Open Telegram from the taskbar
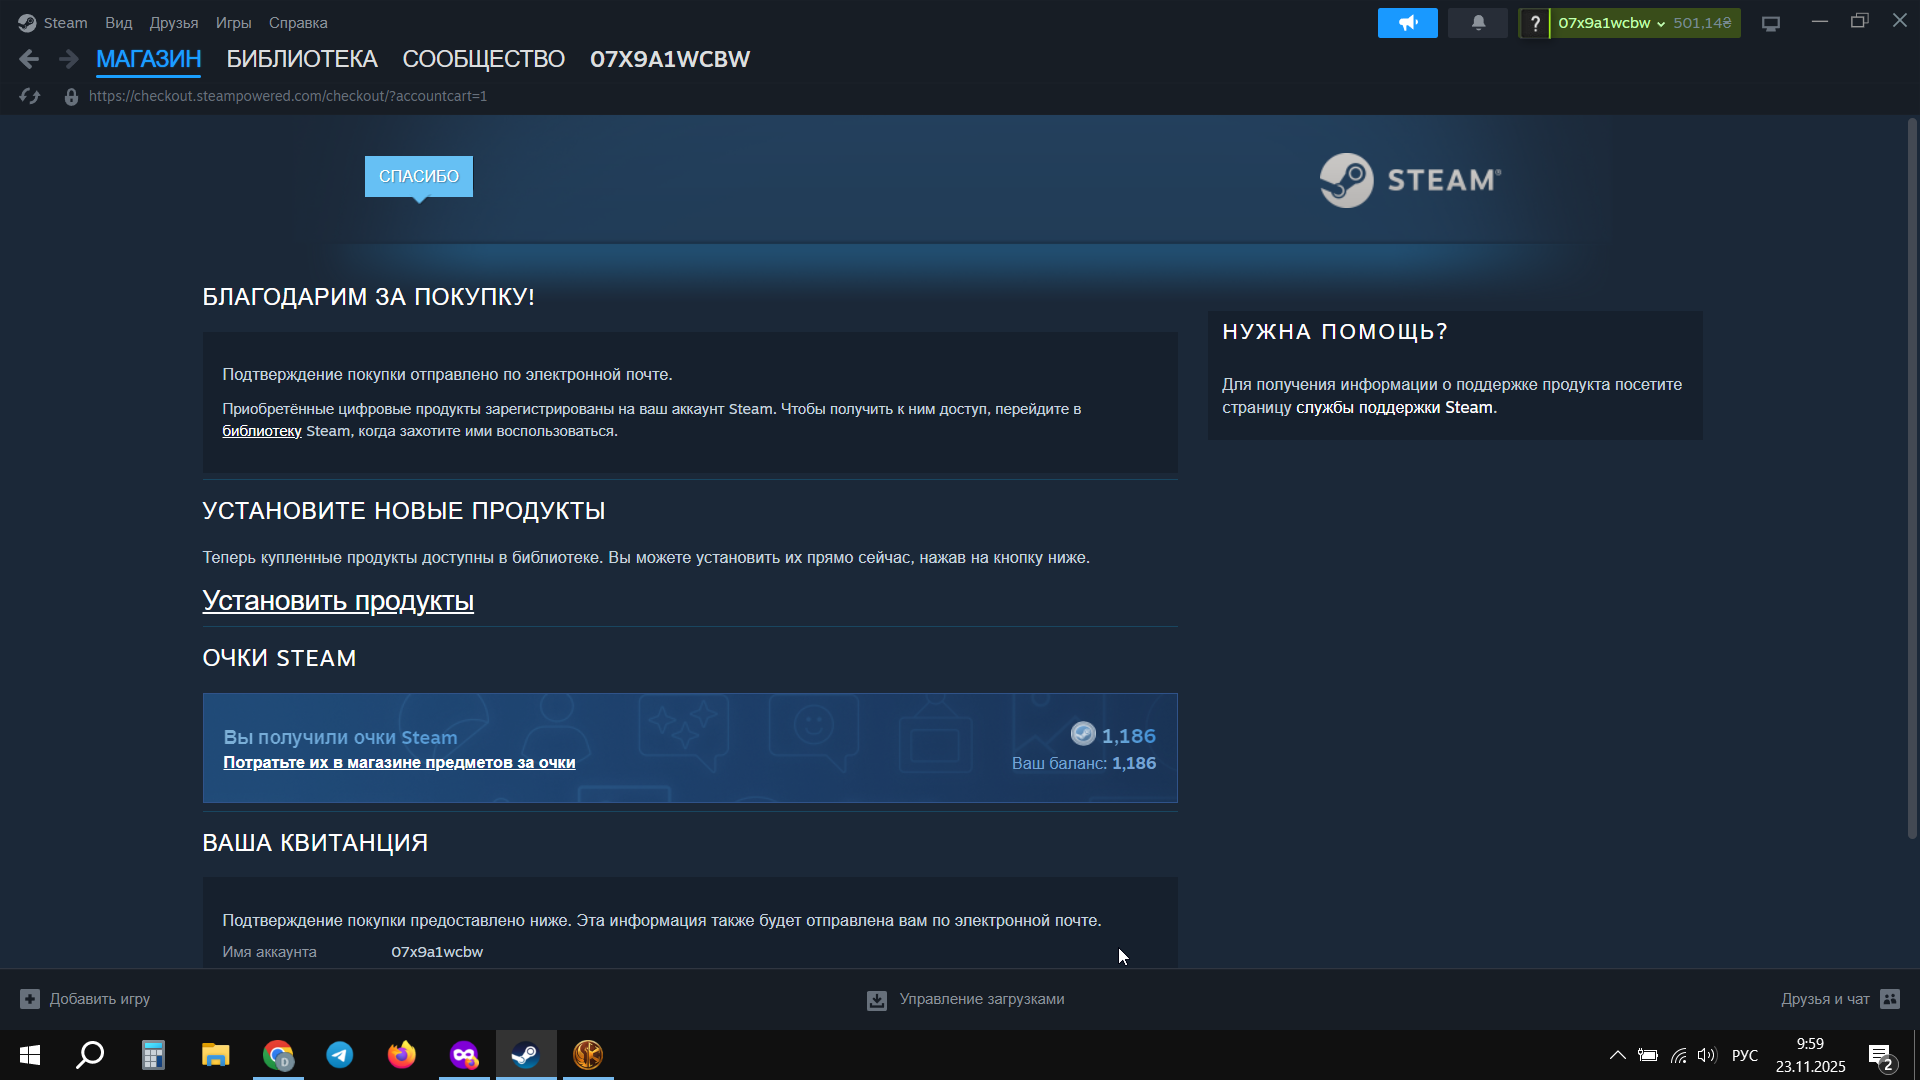 point(340,1055)
